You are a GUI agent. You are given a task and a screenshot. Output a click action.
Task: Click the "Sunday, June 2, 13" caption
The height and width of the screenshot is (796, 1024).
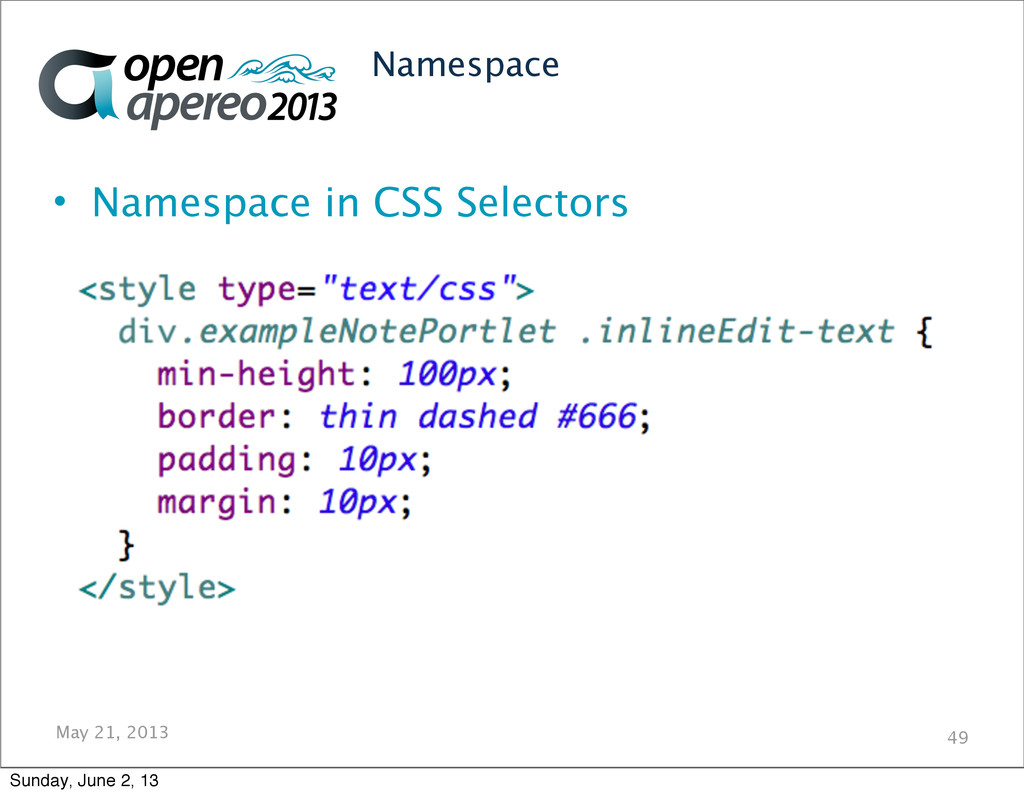[84, 781]
